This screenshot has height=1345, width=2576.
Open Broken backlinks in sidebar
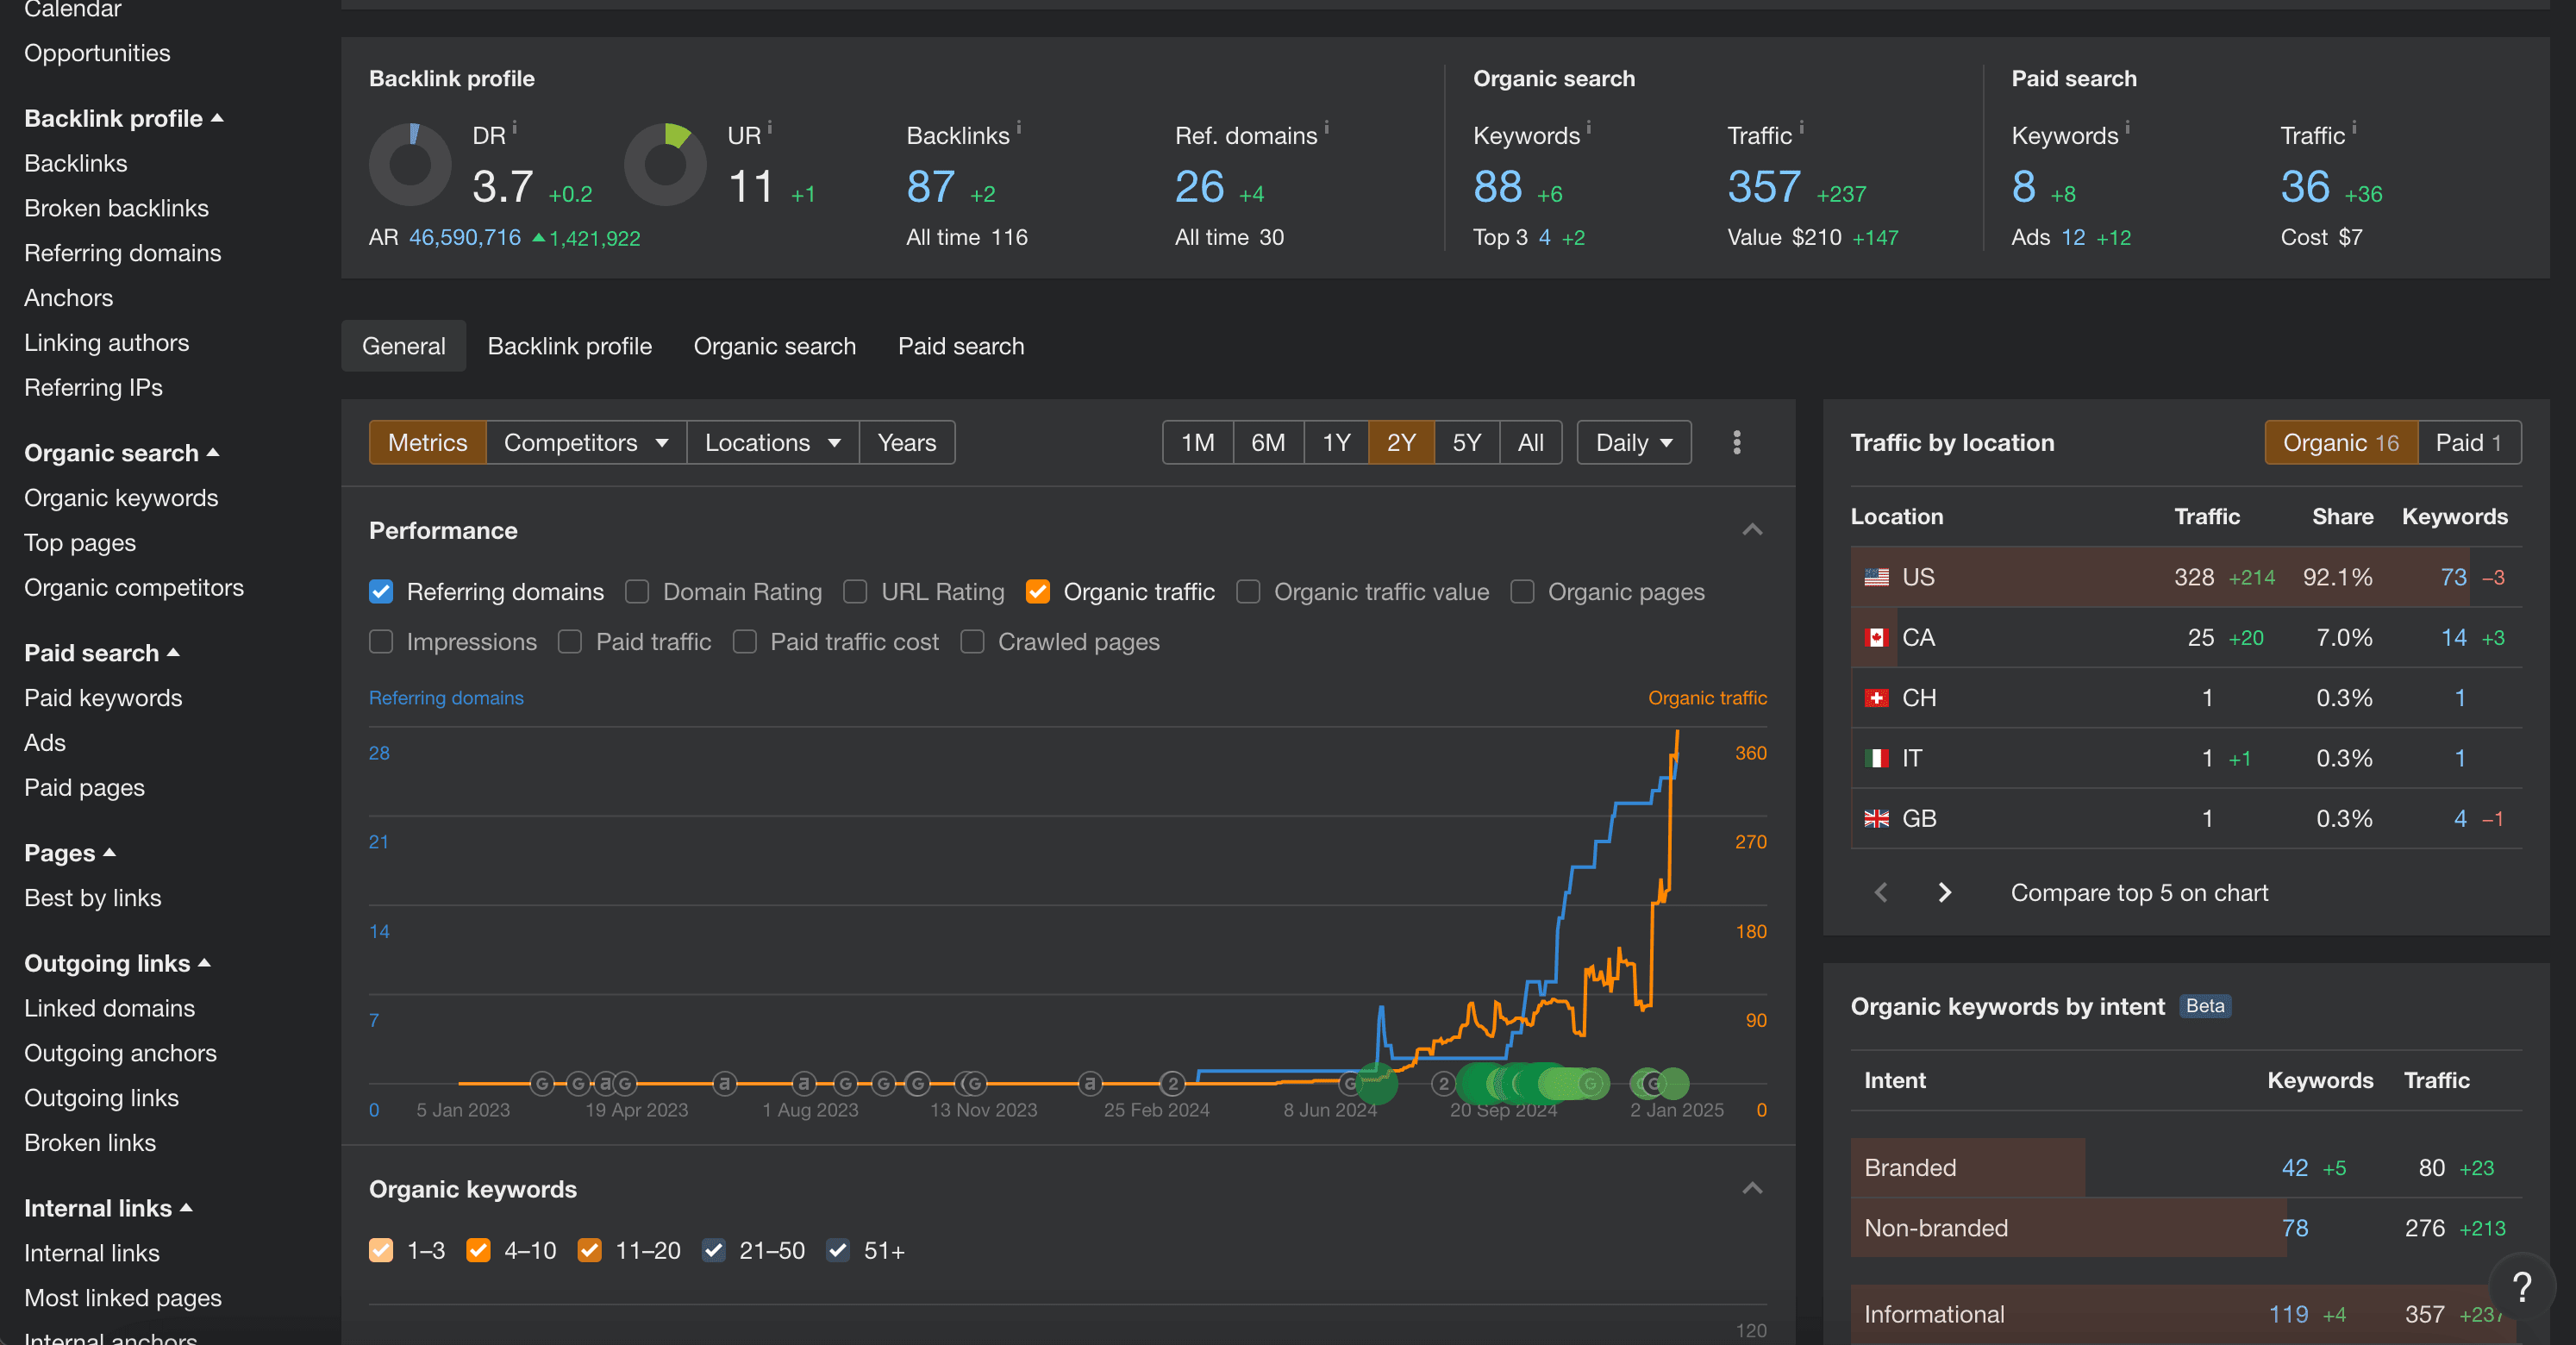pos(116,208)
